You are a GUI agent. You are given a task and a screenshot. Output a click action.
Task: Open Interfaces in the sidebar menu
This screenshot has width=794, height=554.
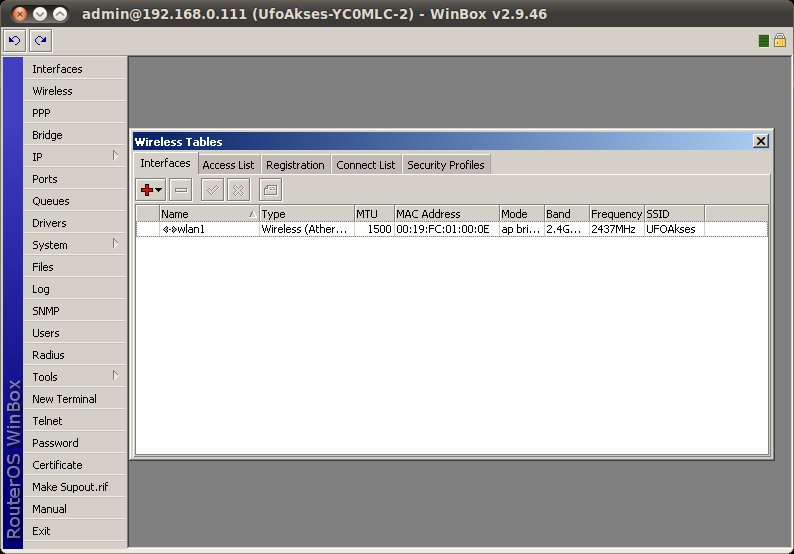pyautogui.click(x=75, y=69)
